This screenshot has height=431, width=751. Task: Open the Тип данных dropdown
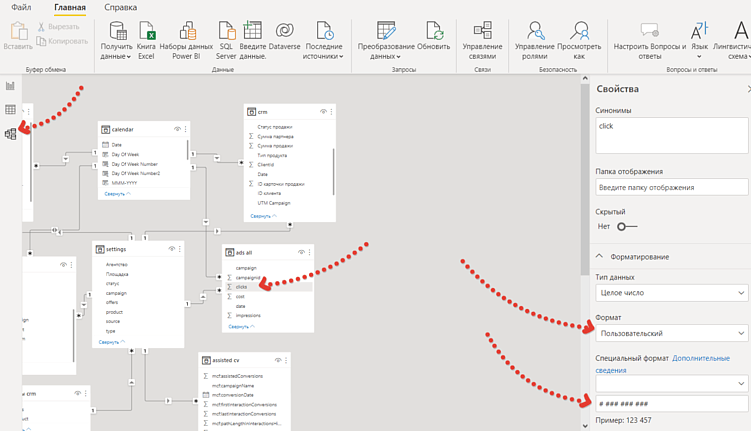click(x=671, y=293)
